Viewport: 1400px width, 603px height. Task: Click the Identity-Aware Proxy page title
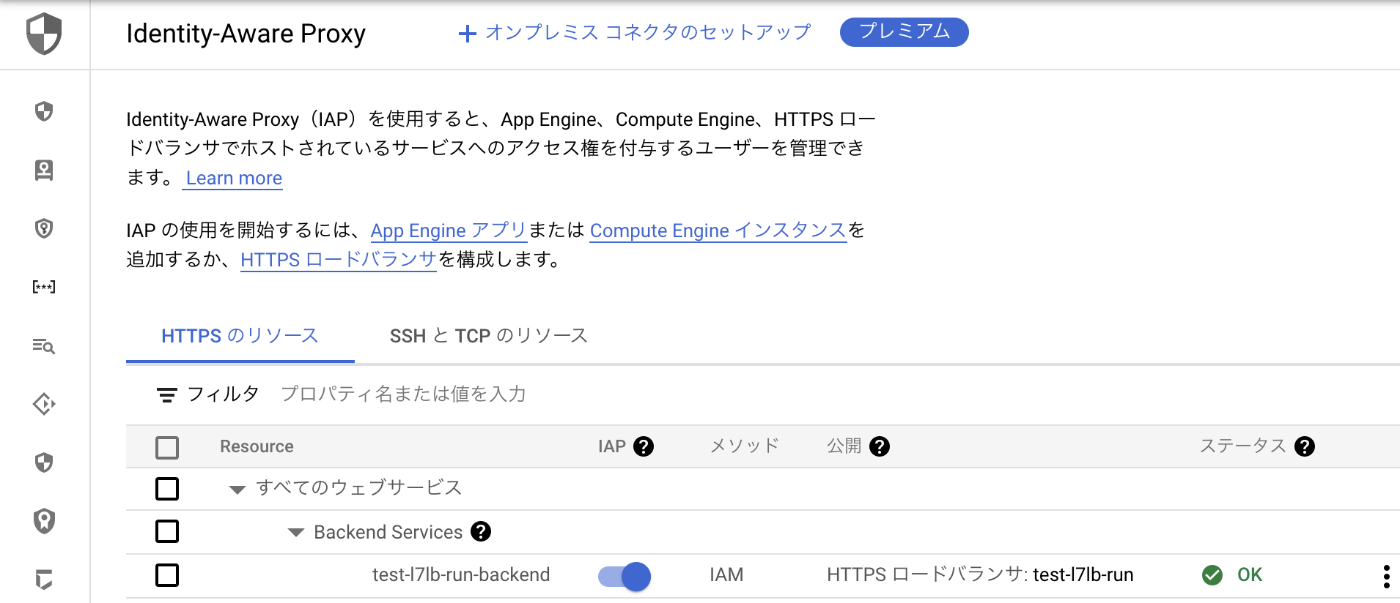[x=246, y=34]
